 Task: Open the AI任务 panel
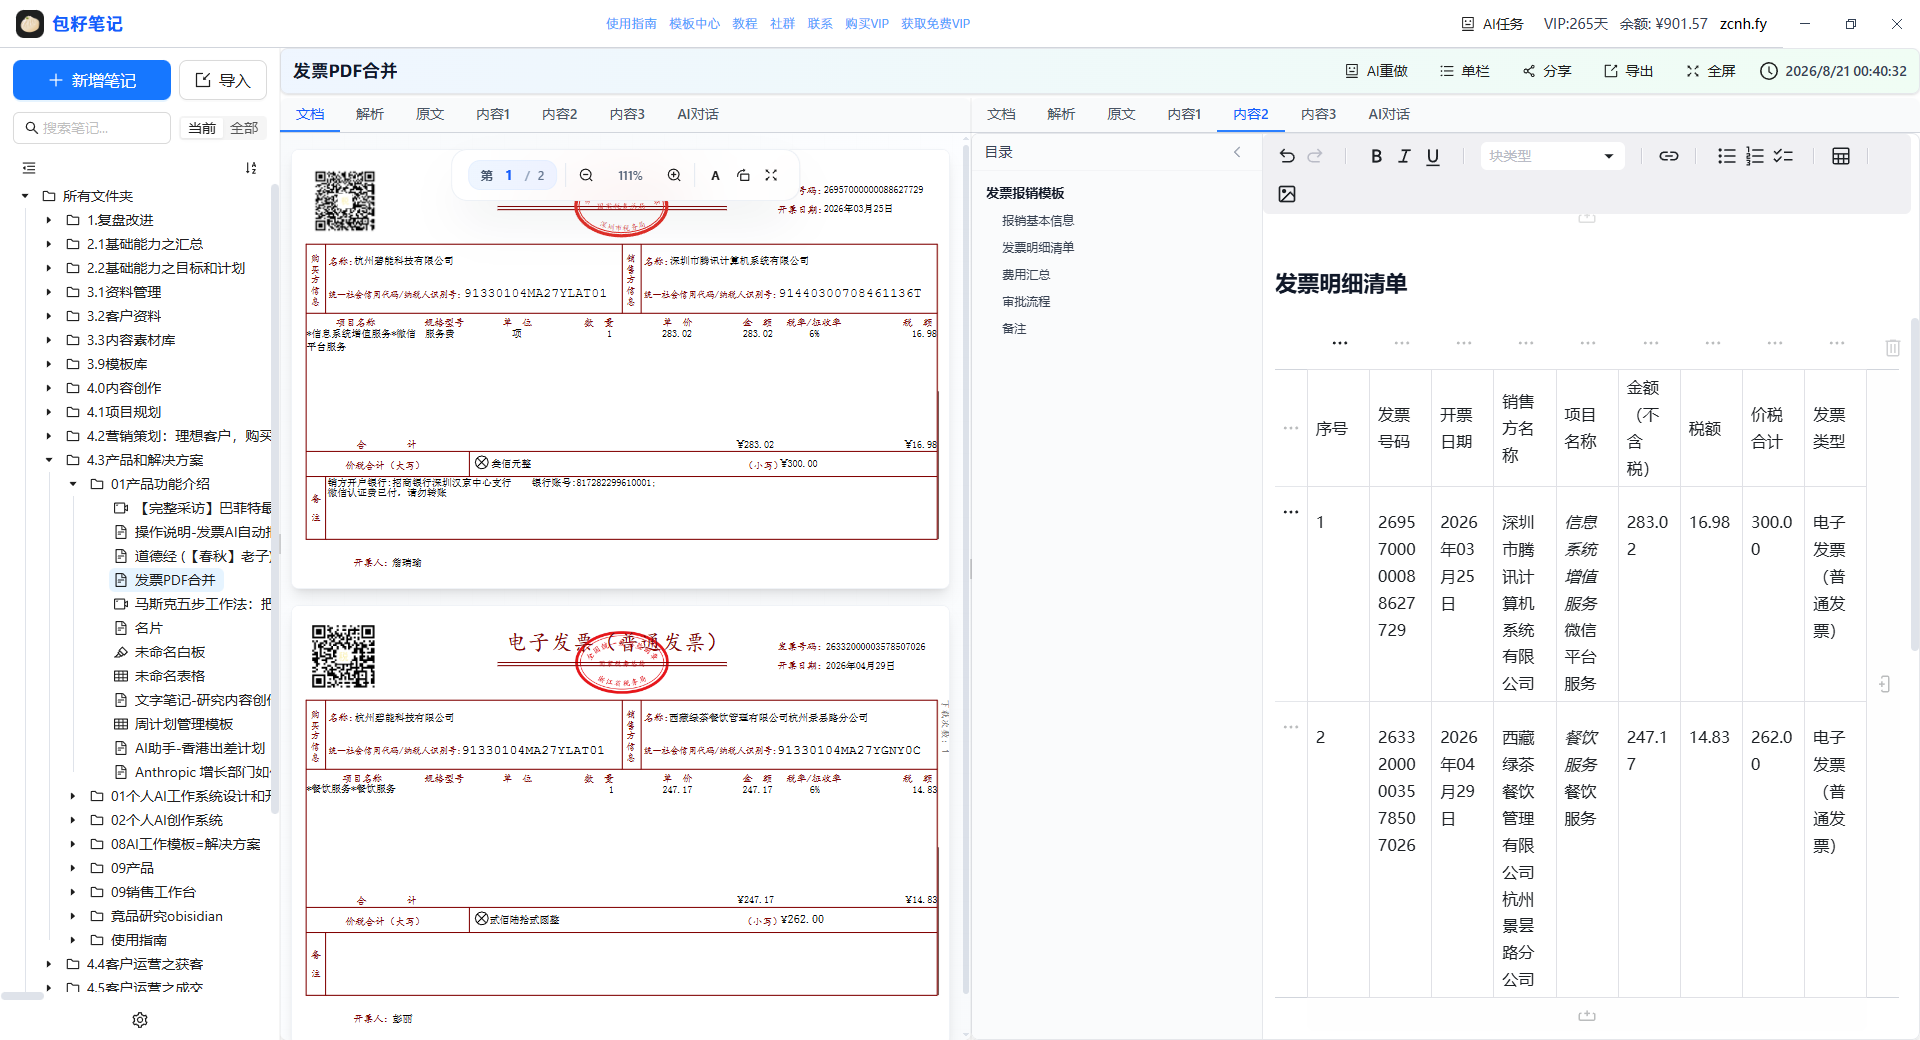(x=1492, y=24)
